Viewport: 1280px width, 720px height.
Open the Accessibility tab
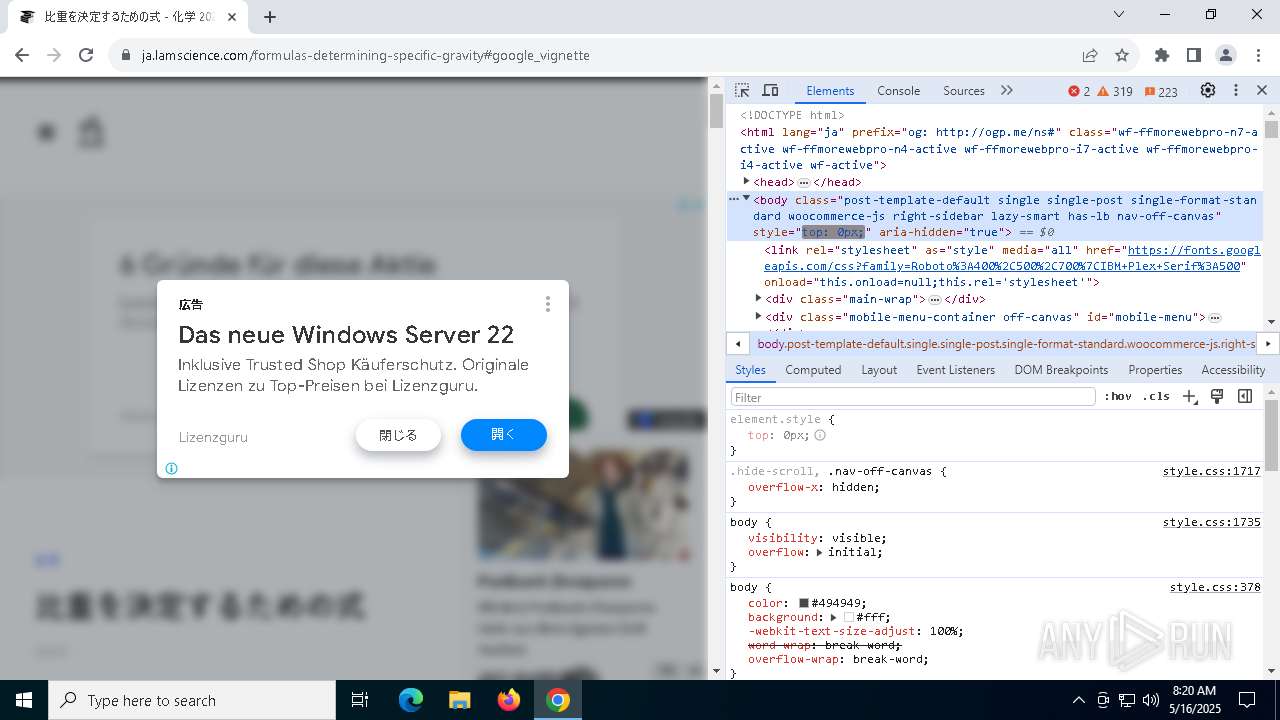1233,369
